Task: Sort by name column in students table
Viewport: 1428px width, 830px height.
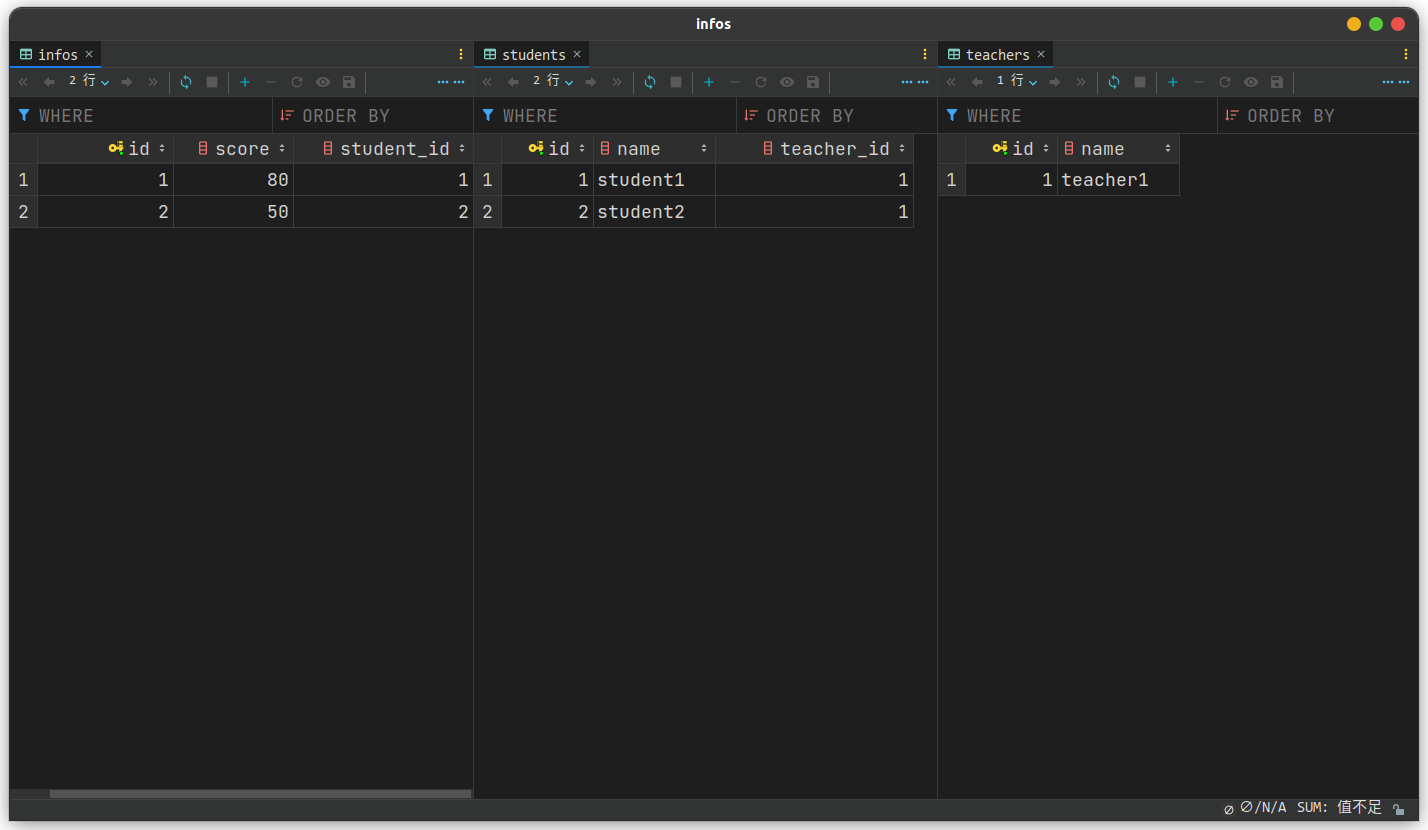Action: (655, 149)
